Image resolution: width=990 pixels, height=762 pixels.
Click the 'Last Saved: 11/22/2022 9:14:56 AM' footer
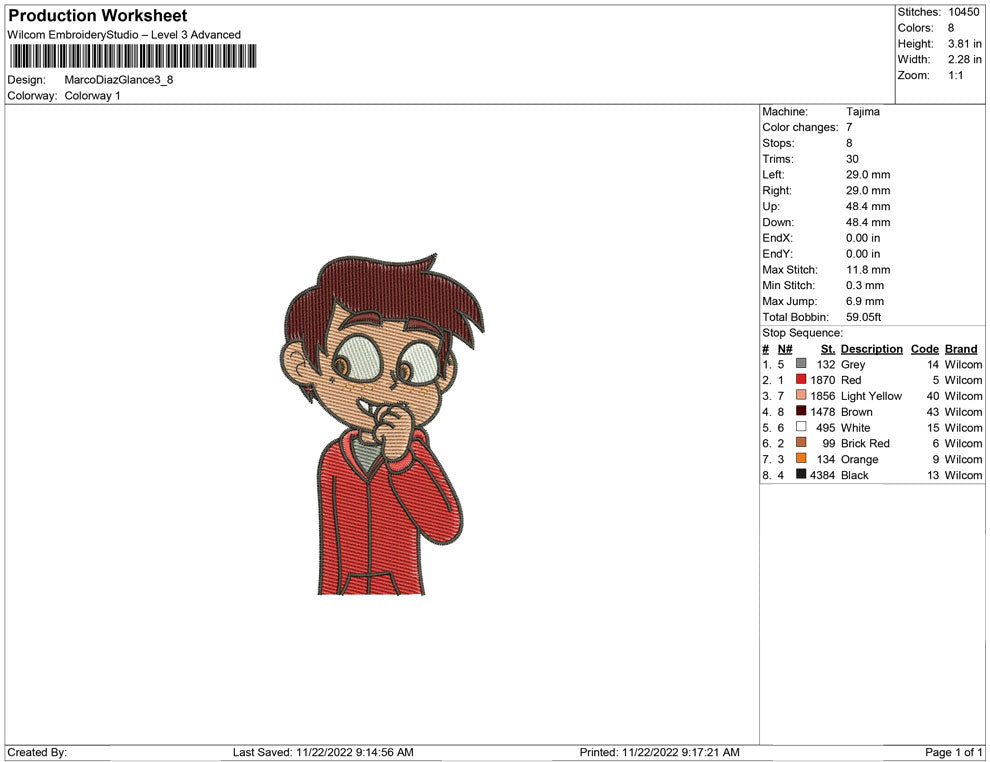pos(323,752)
